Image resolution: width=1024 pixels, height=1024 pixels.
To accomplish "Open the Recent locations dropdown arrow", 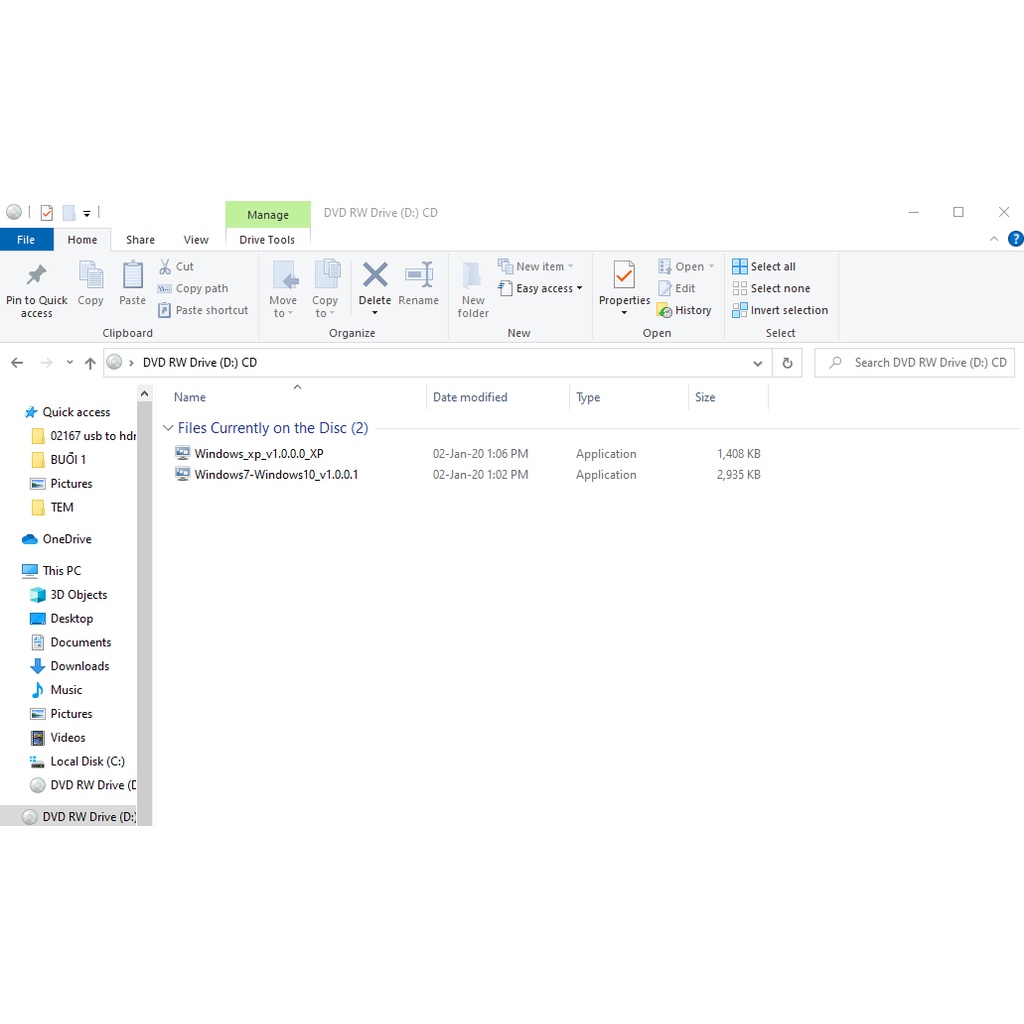I will point(70,363).
